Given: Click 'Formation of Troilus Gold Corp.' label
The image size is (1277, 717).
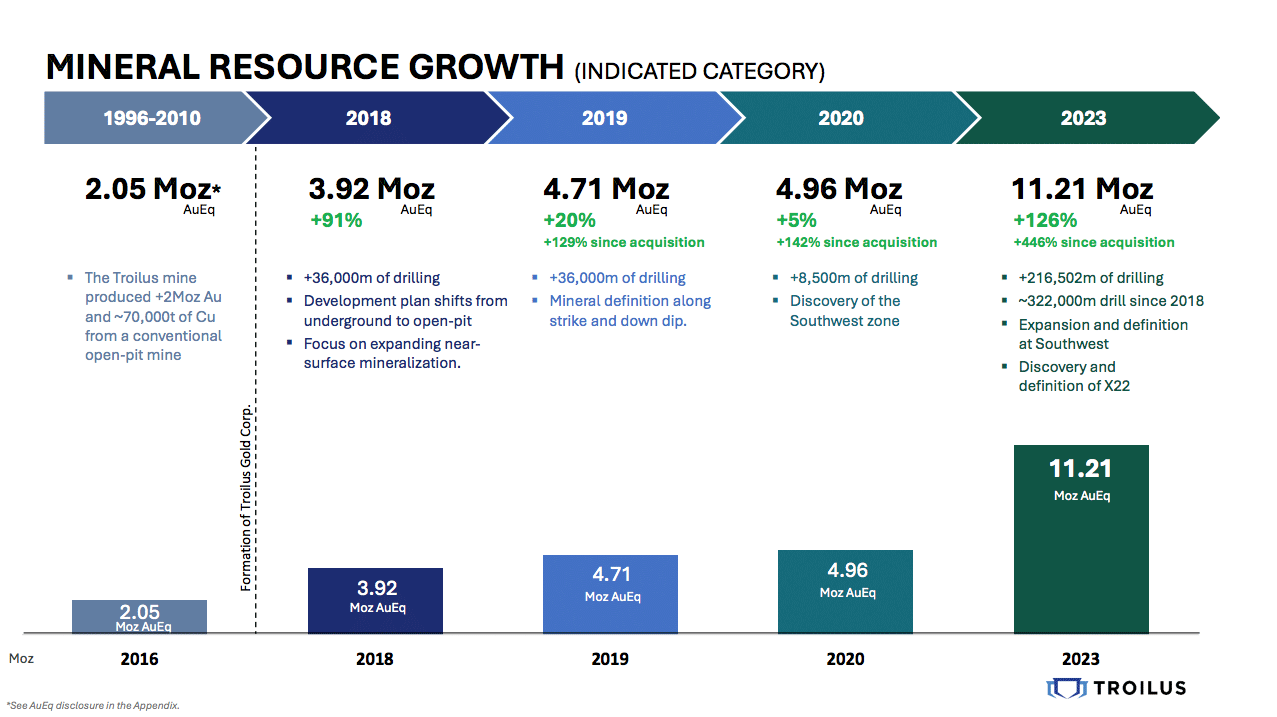Looking at the screenshot, I should [x=246, y=497].
